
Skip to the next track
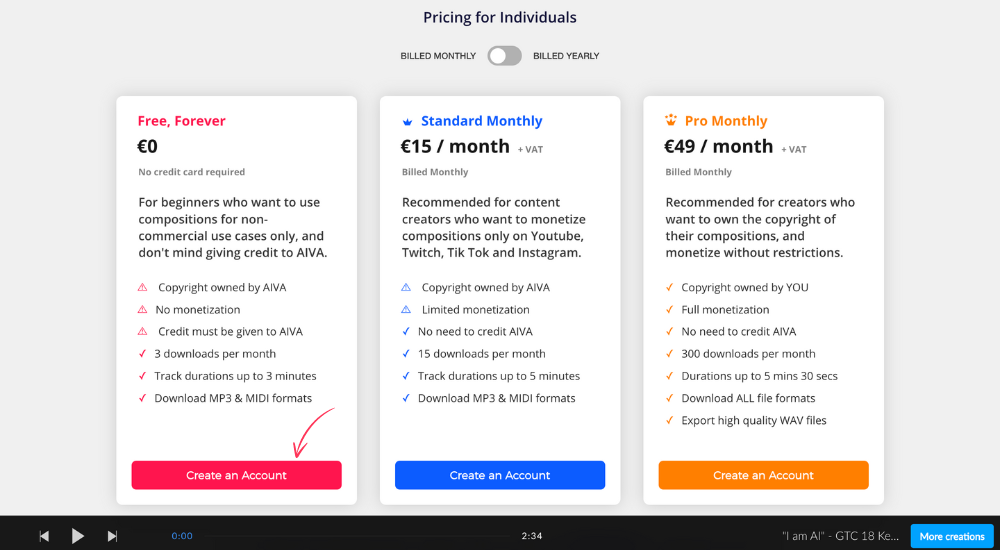(112, 536)
